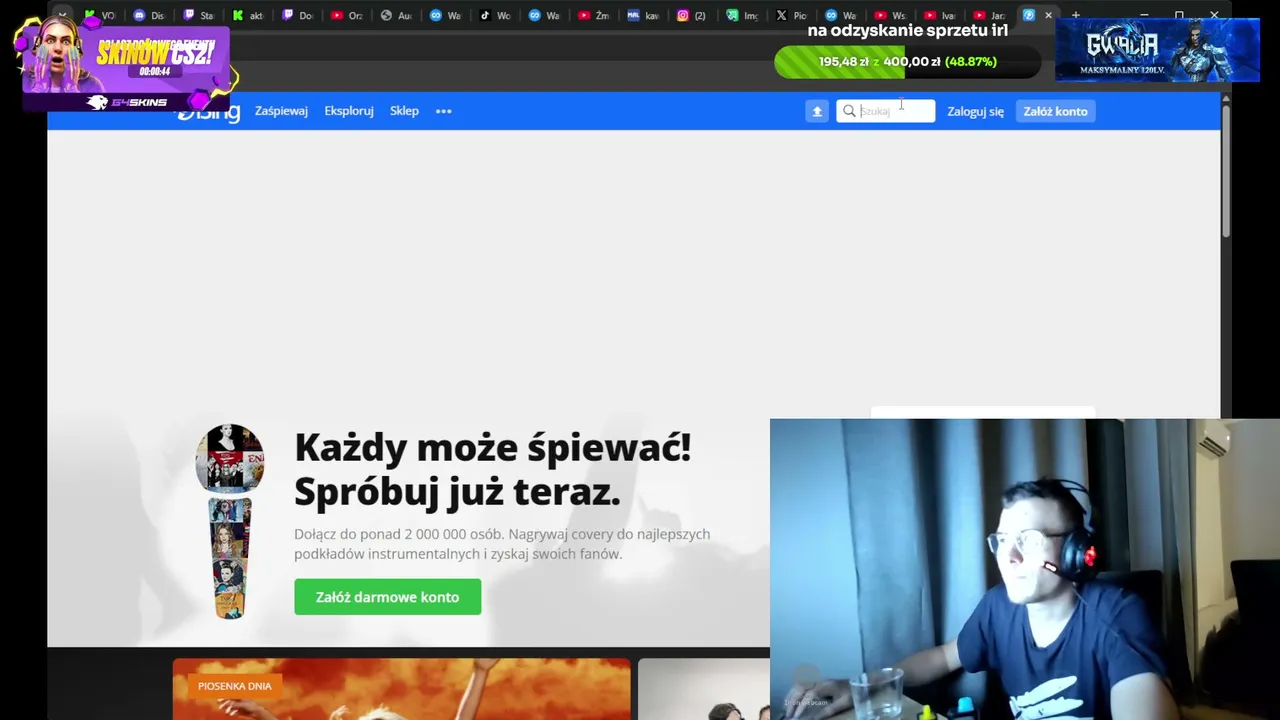Click the magnifier icon in the search box
This screenshot has height=720, width=1280.
coord(849,111)
